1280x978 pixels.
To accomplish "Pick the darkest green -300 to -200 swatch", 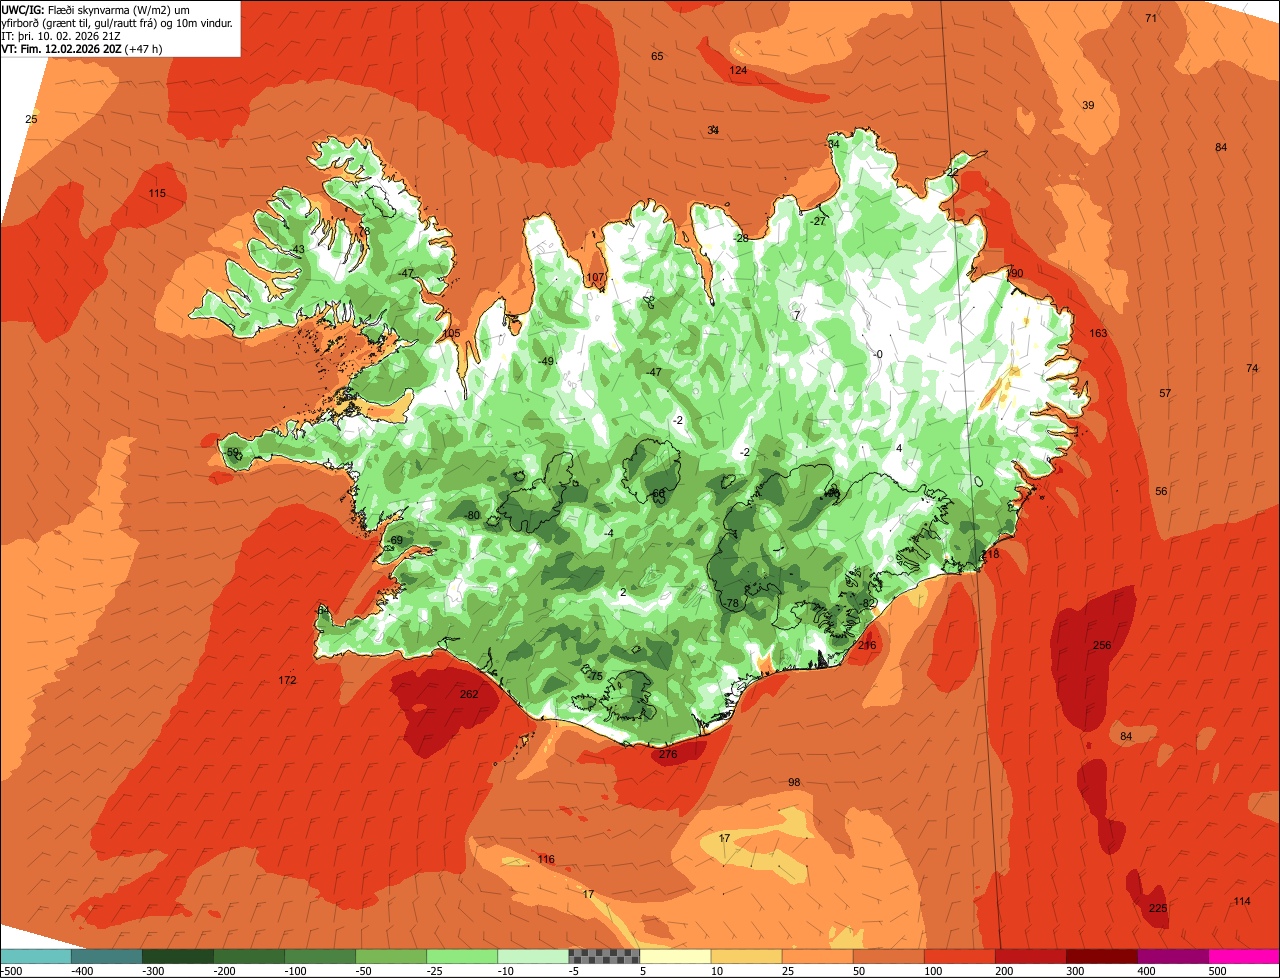I will pyautogui.click(x=178, y=956).
